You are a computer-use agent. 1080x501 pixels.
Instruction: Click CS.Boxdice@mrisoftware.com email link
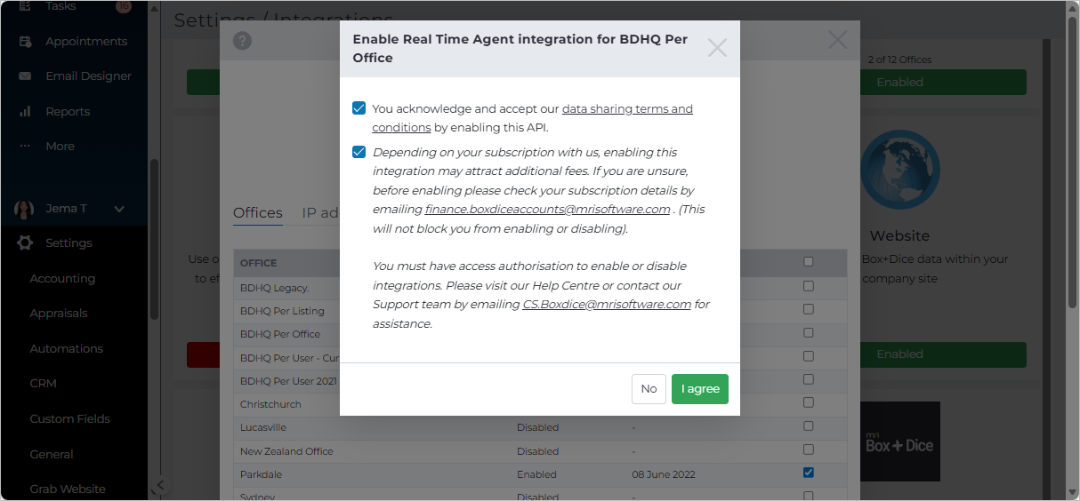pos(606,304)
